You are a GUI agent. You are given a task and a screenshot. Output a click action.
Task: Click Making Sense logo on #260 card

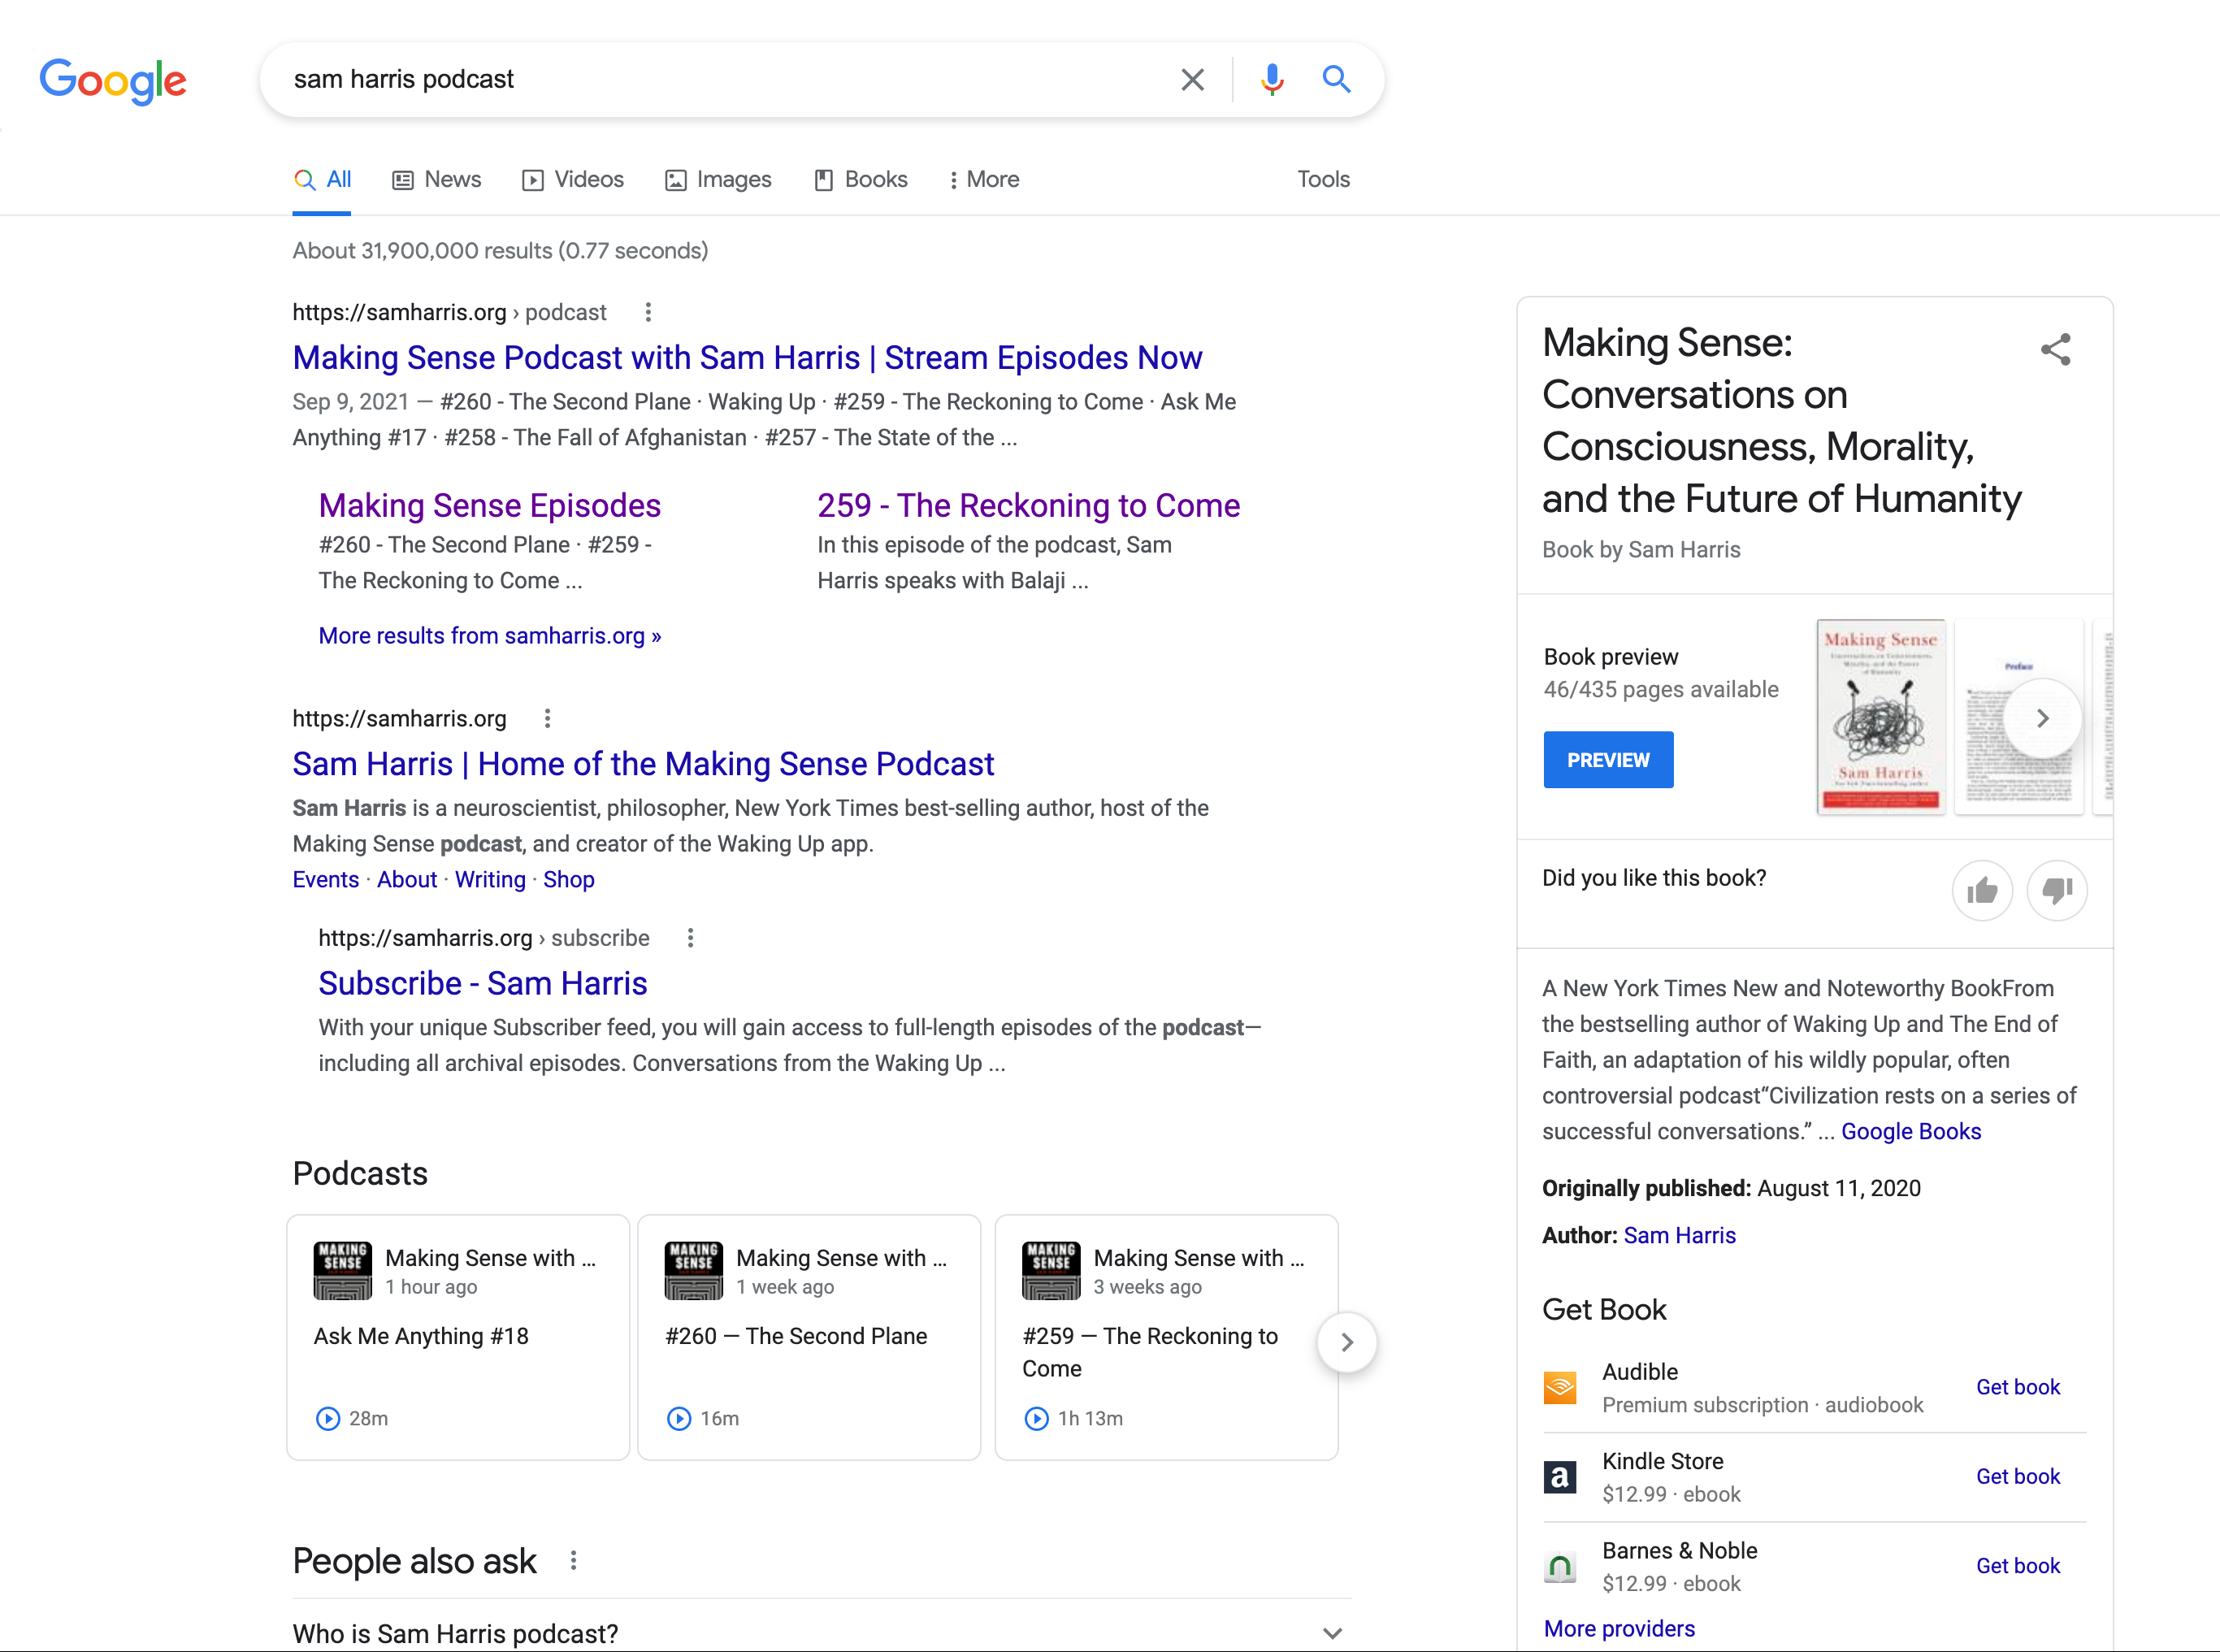click(694, 1272)
